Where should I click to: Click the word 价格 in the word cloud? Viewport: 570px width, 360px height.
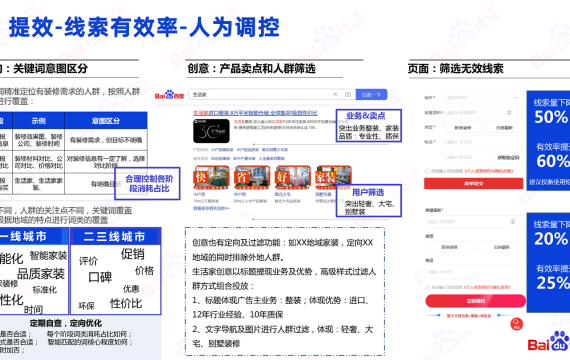point(144,271)
